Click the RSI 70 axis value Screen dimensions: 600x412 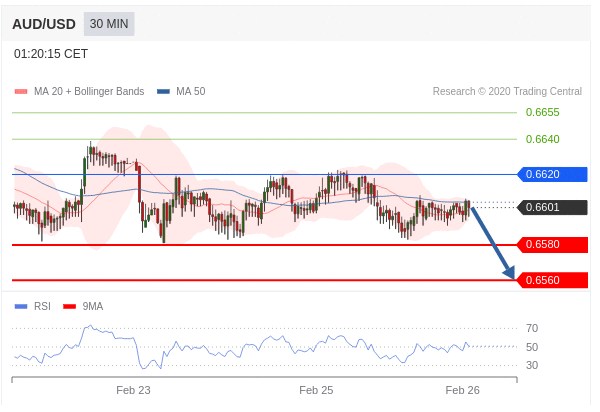point(532,328)
